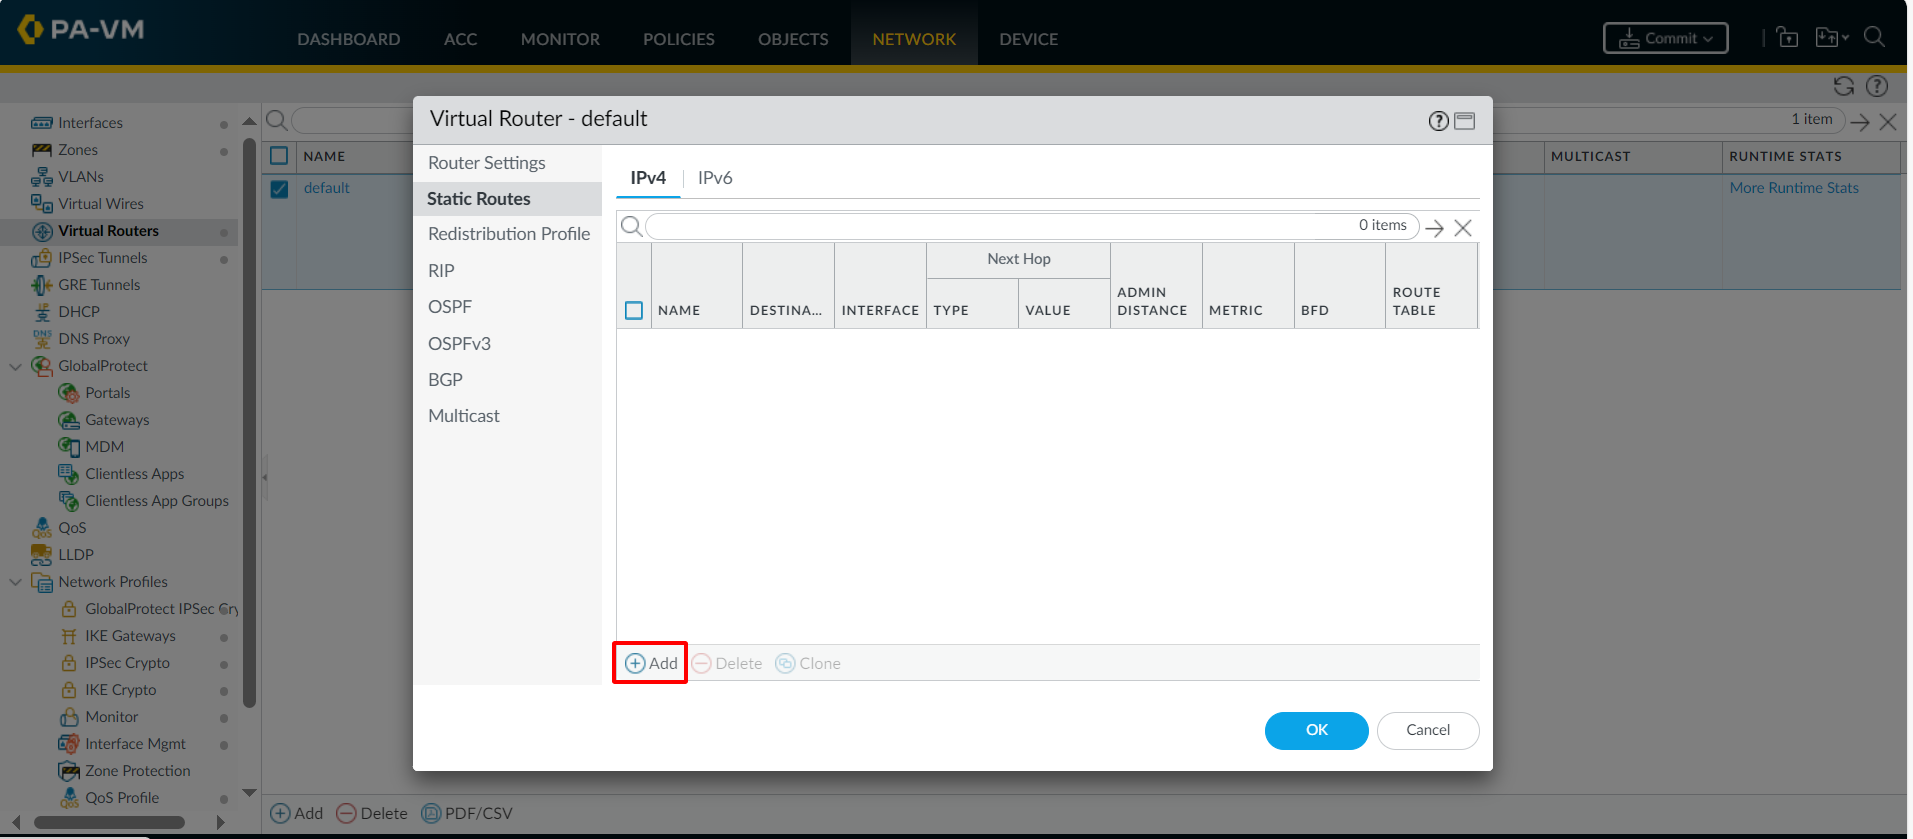Click the IPSec Tunnels sidebar icon

(41, 258)
